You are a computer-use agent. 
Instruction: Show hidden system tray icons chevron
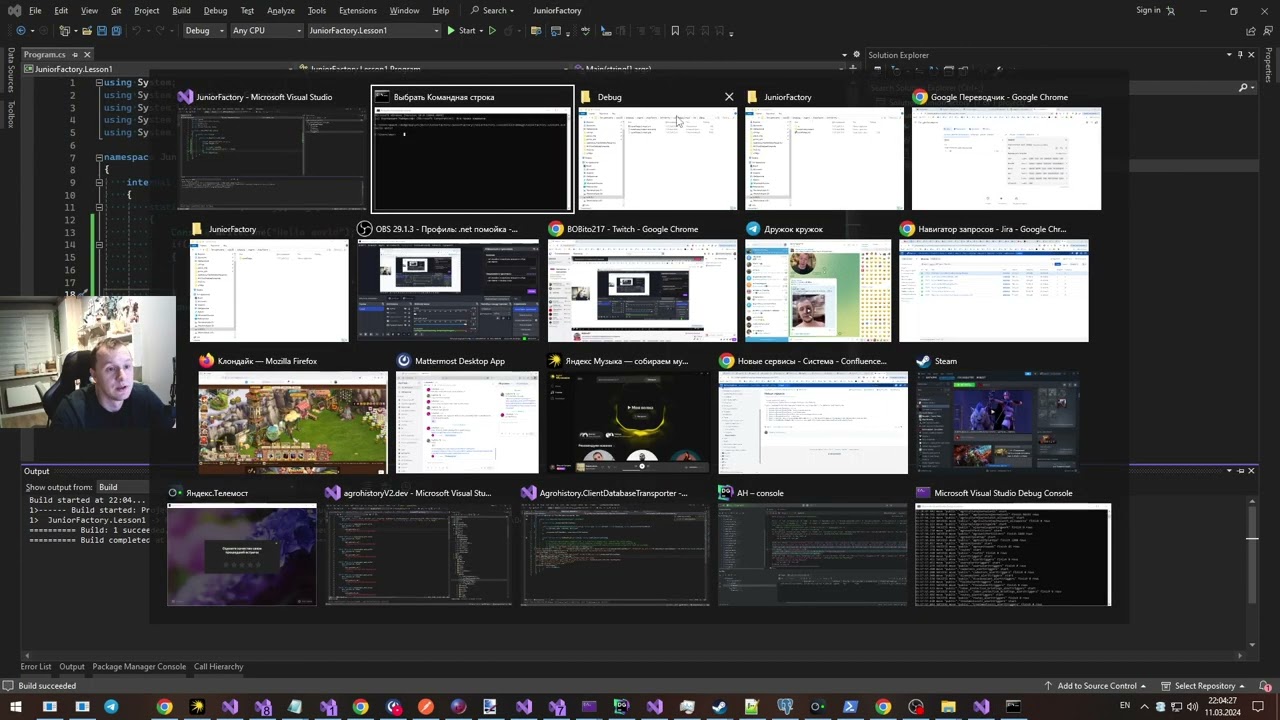coord(1145,707)
